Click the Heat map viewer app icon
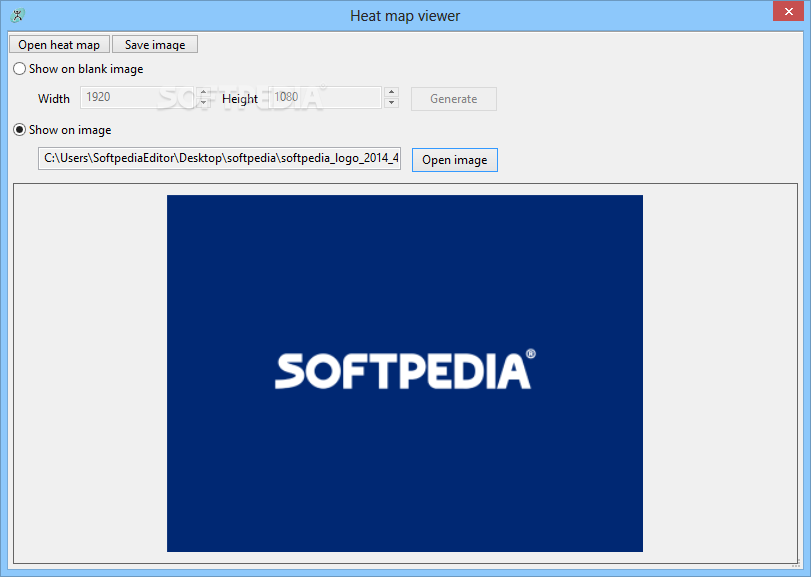Screen dimensions: 811x577 point(18,15)
